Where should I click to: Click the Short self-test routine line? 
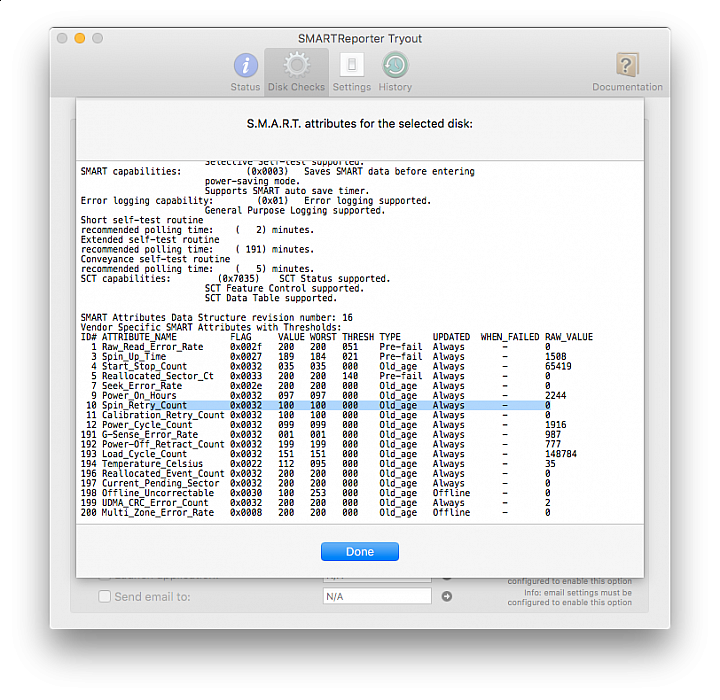[x=142, y=220]
